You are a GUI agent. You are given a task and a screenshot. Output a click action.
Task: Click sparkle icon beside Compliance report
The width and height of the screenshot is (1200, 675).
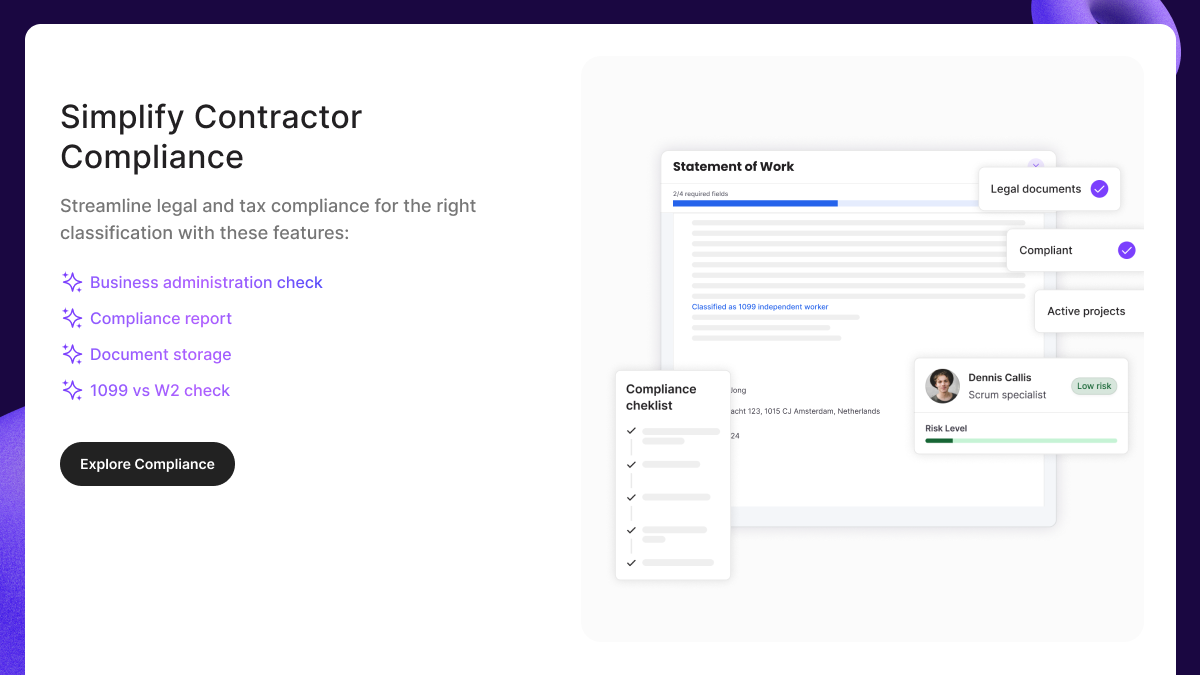(72, 318)
